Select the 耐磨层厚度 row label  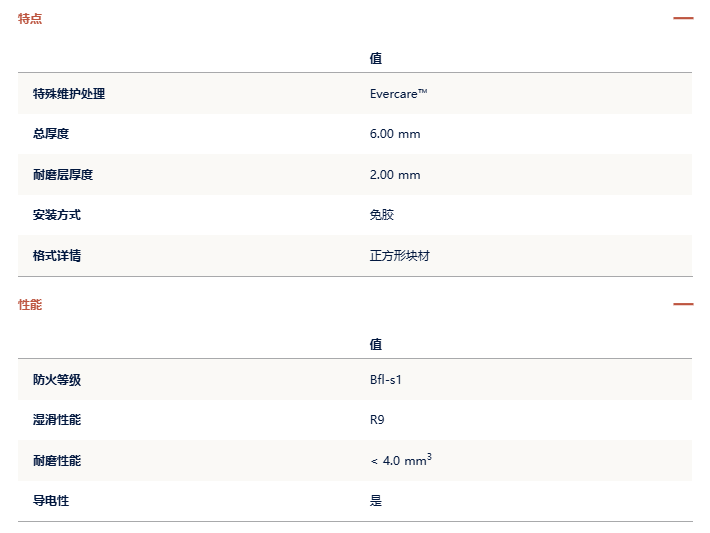(63, 174)
